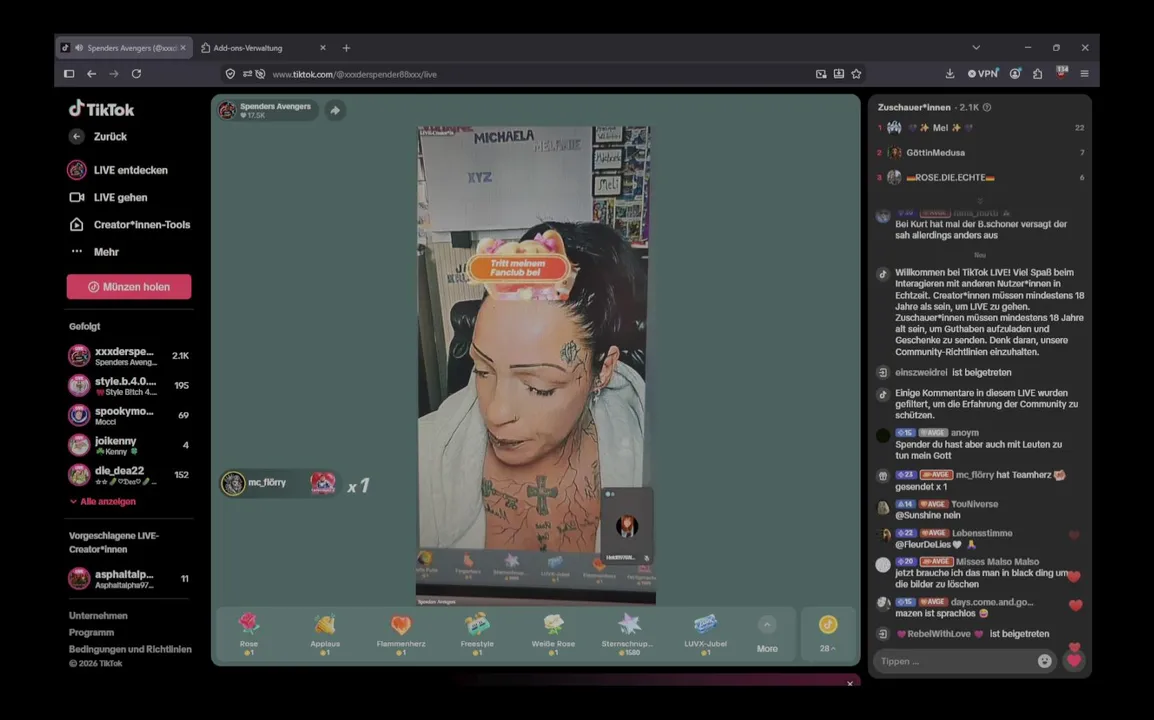
Task: Click Münzen holen button
Action: [129, 286]
